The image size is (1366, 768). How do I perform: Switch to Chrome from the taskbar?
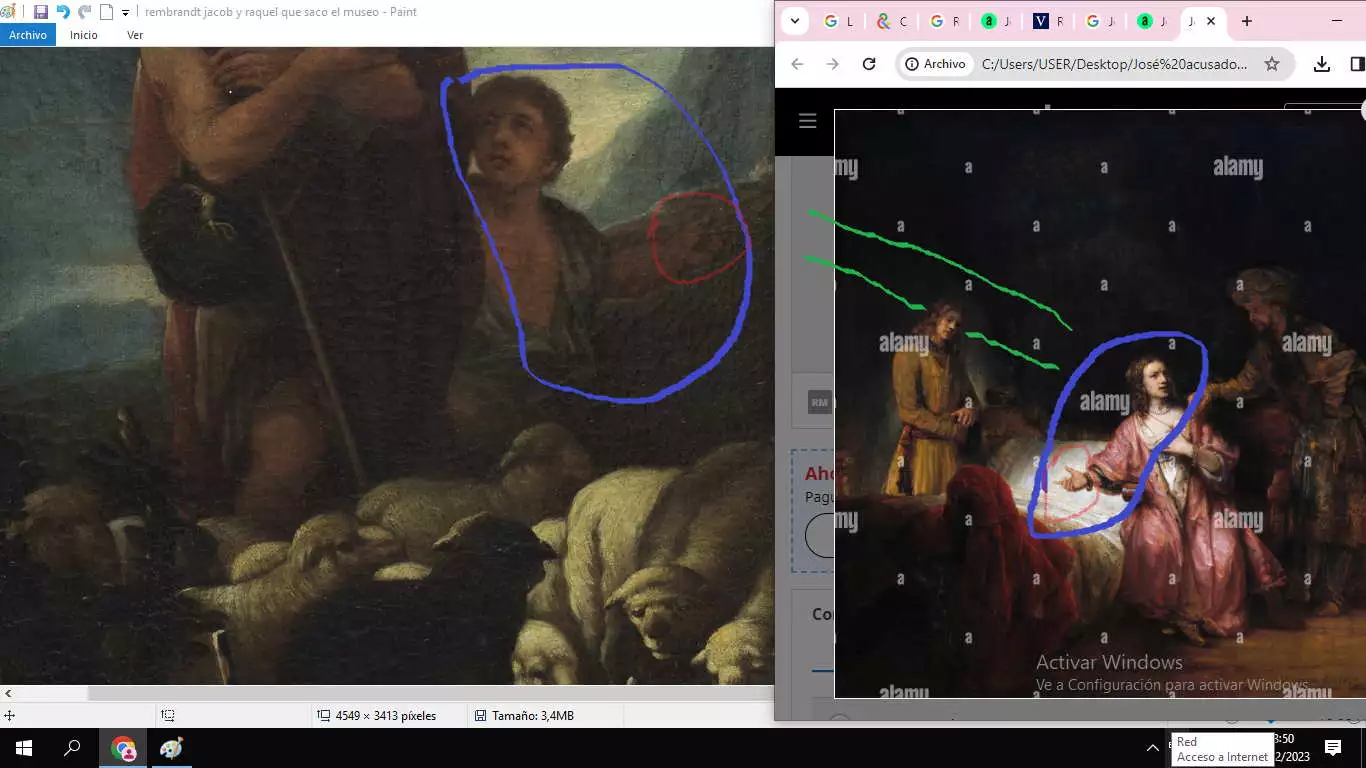tap(123, 748)
